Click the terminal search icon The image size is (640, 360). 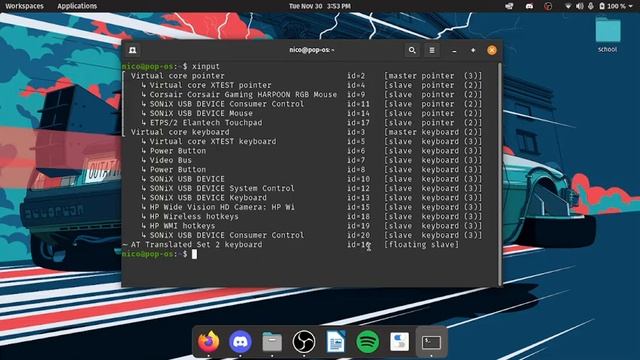click(x=412, y=50)
